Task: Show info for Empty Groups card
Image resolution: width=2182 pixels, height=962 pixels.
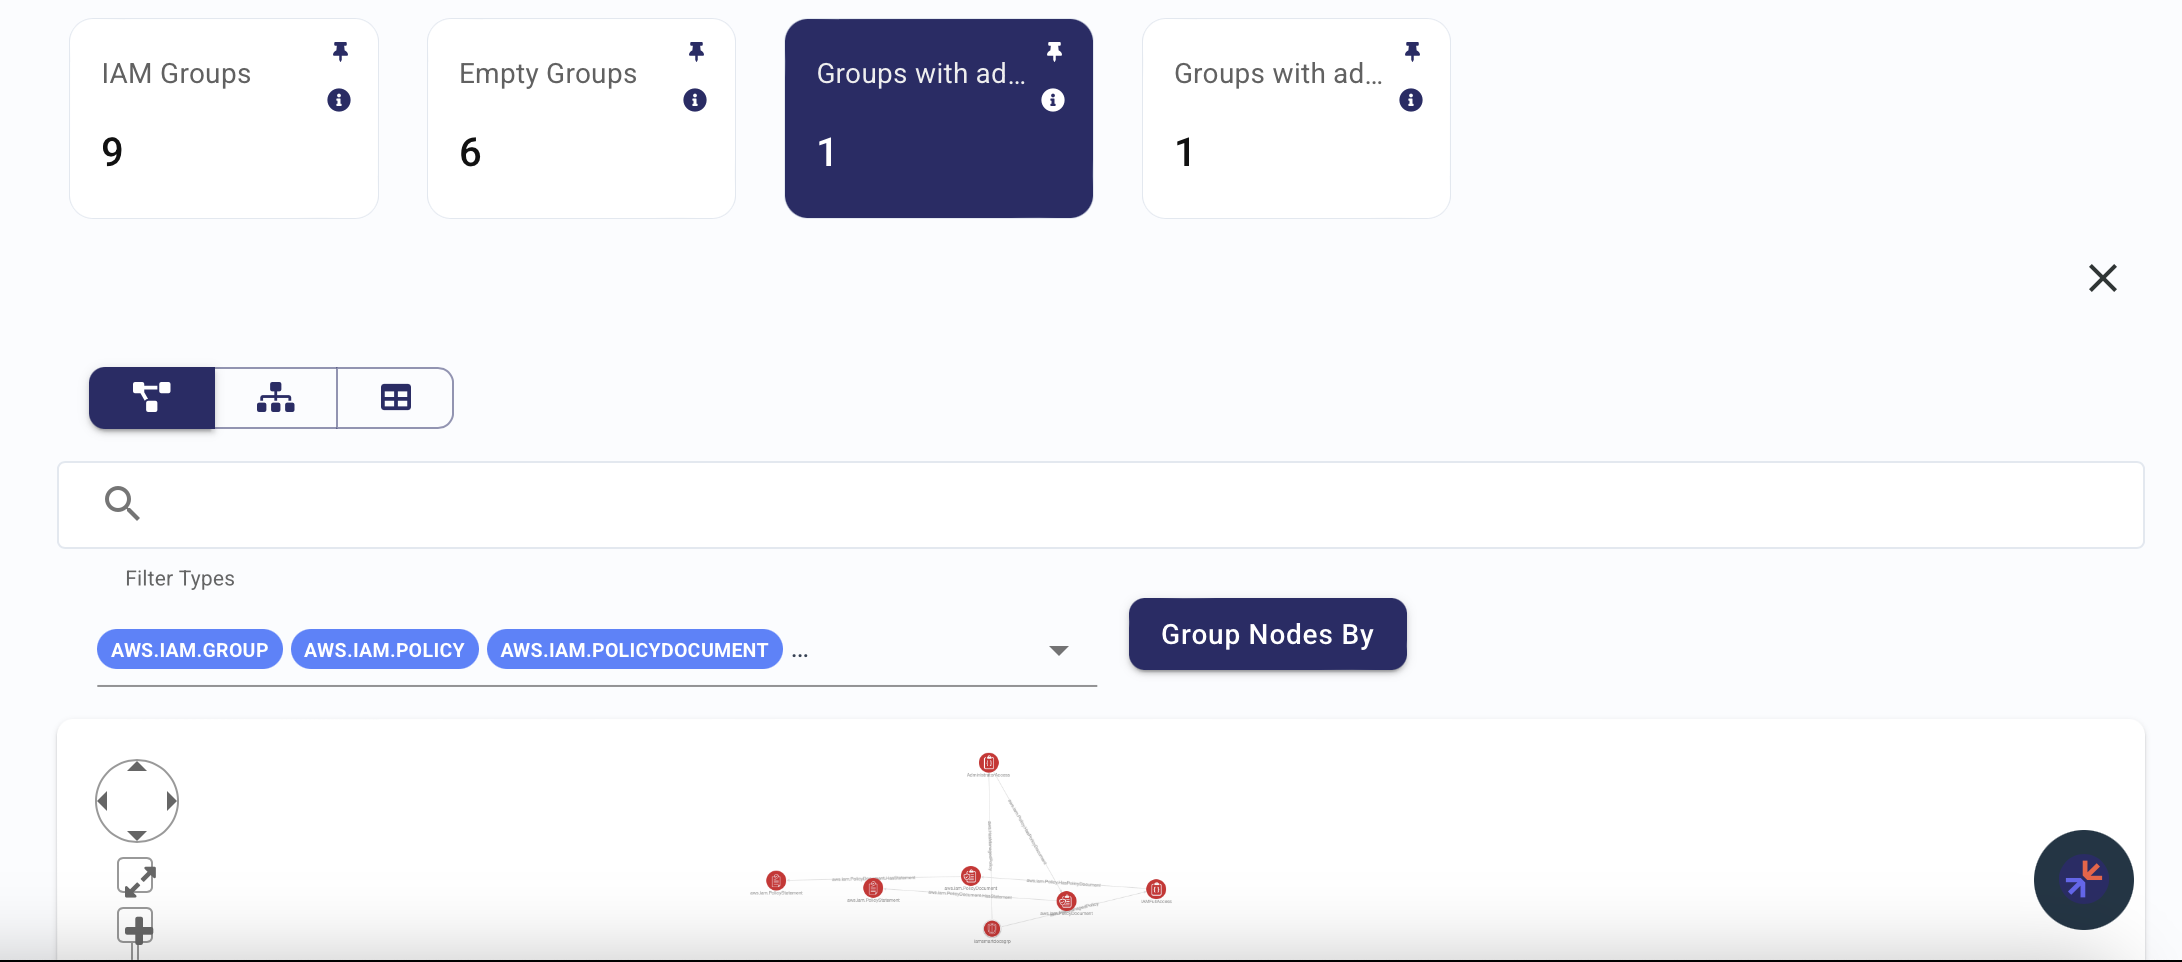Action: (695, 100)
